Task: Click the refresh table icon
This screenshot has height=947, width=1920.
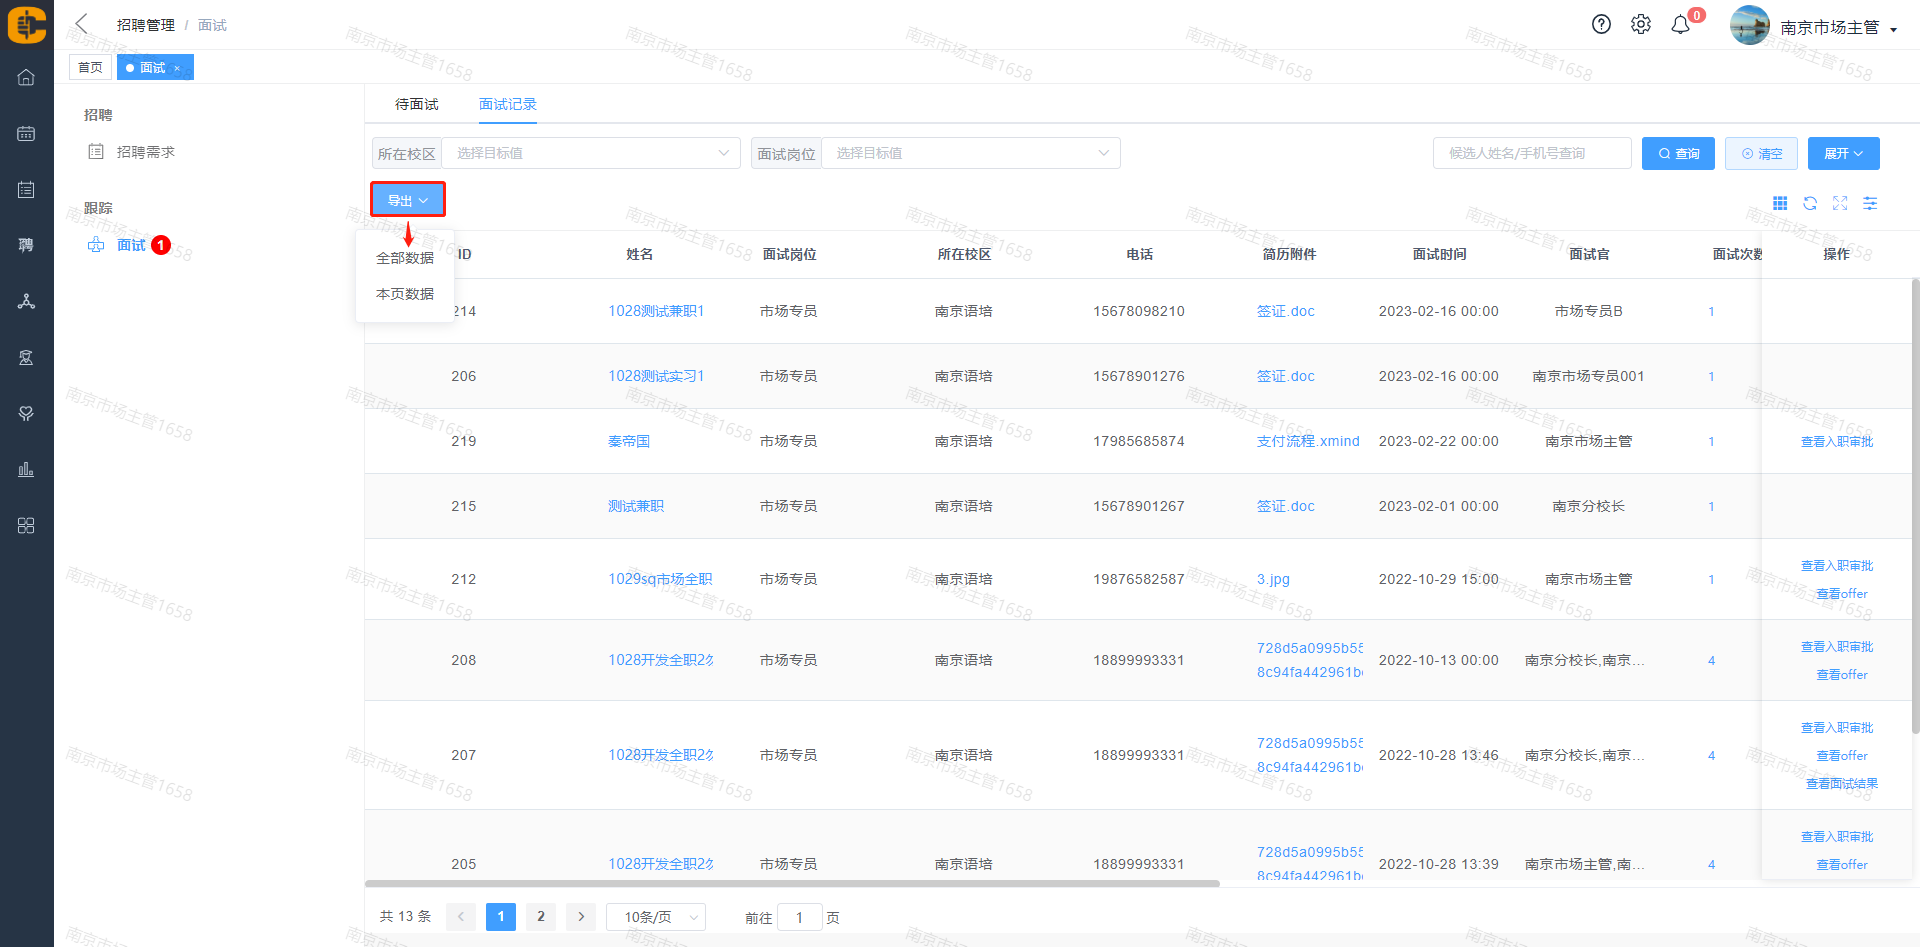Action: pos(1810,203)
